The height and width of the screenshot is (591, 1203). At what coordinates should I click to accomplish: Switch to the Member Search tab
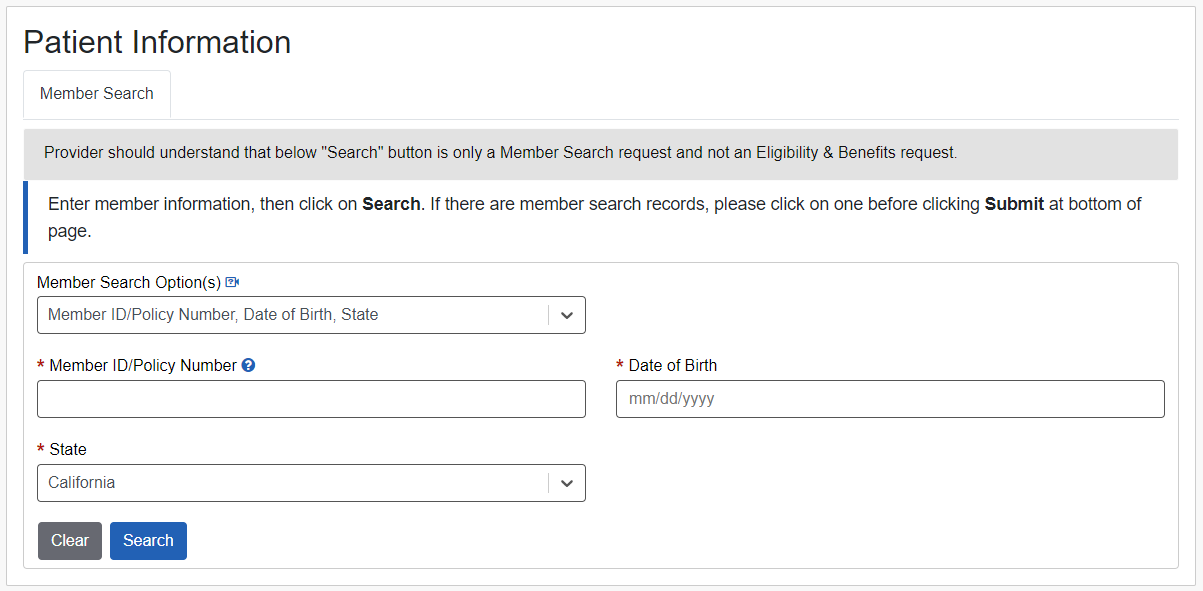[x=97, y=94]
